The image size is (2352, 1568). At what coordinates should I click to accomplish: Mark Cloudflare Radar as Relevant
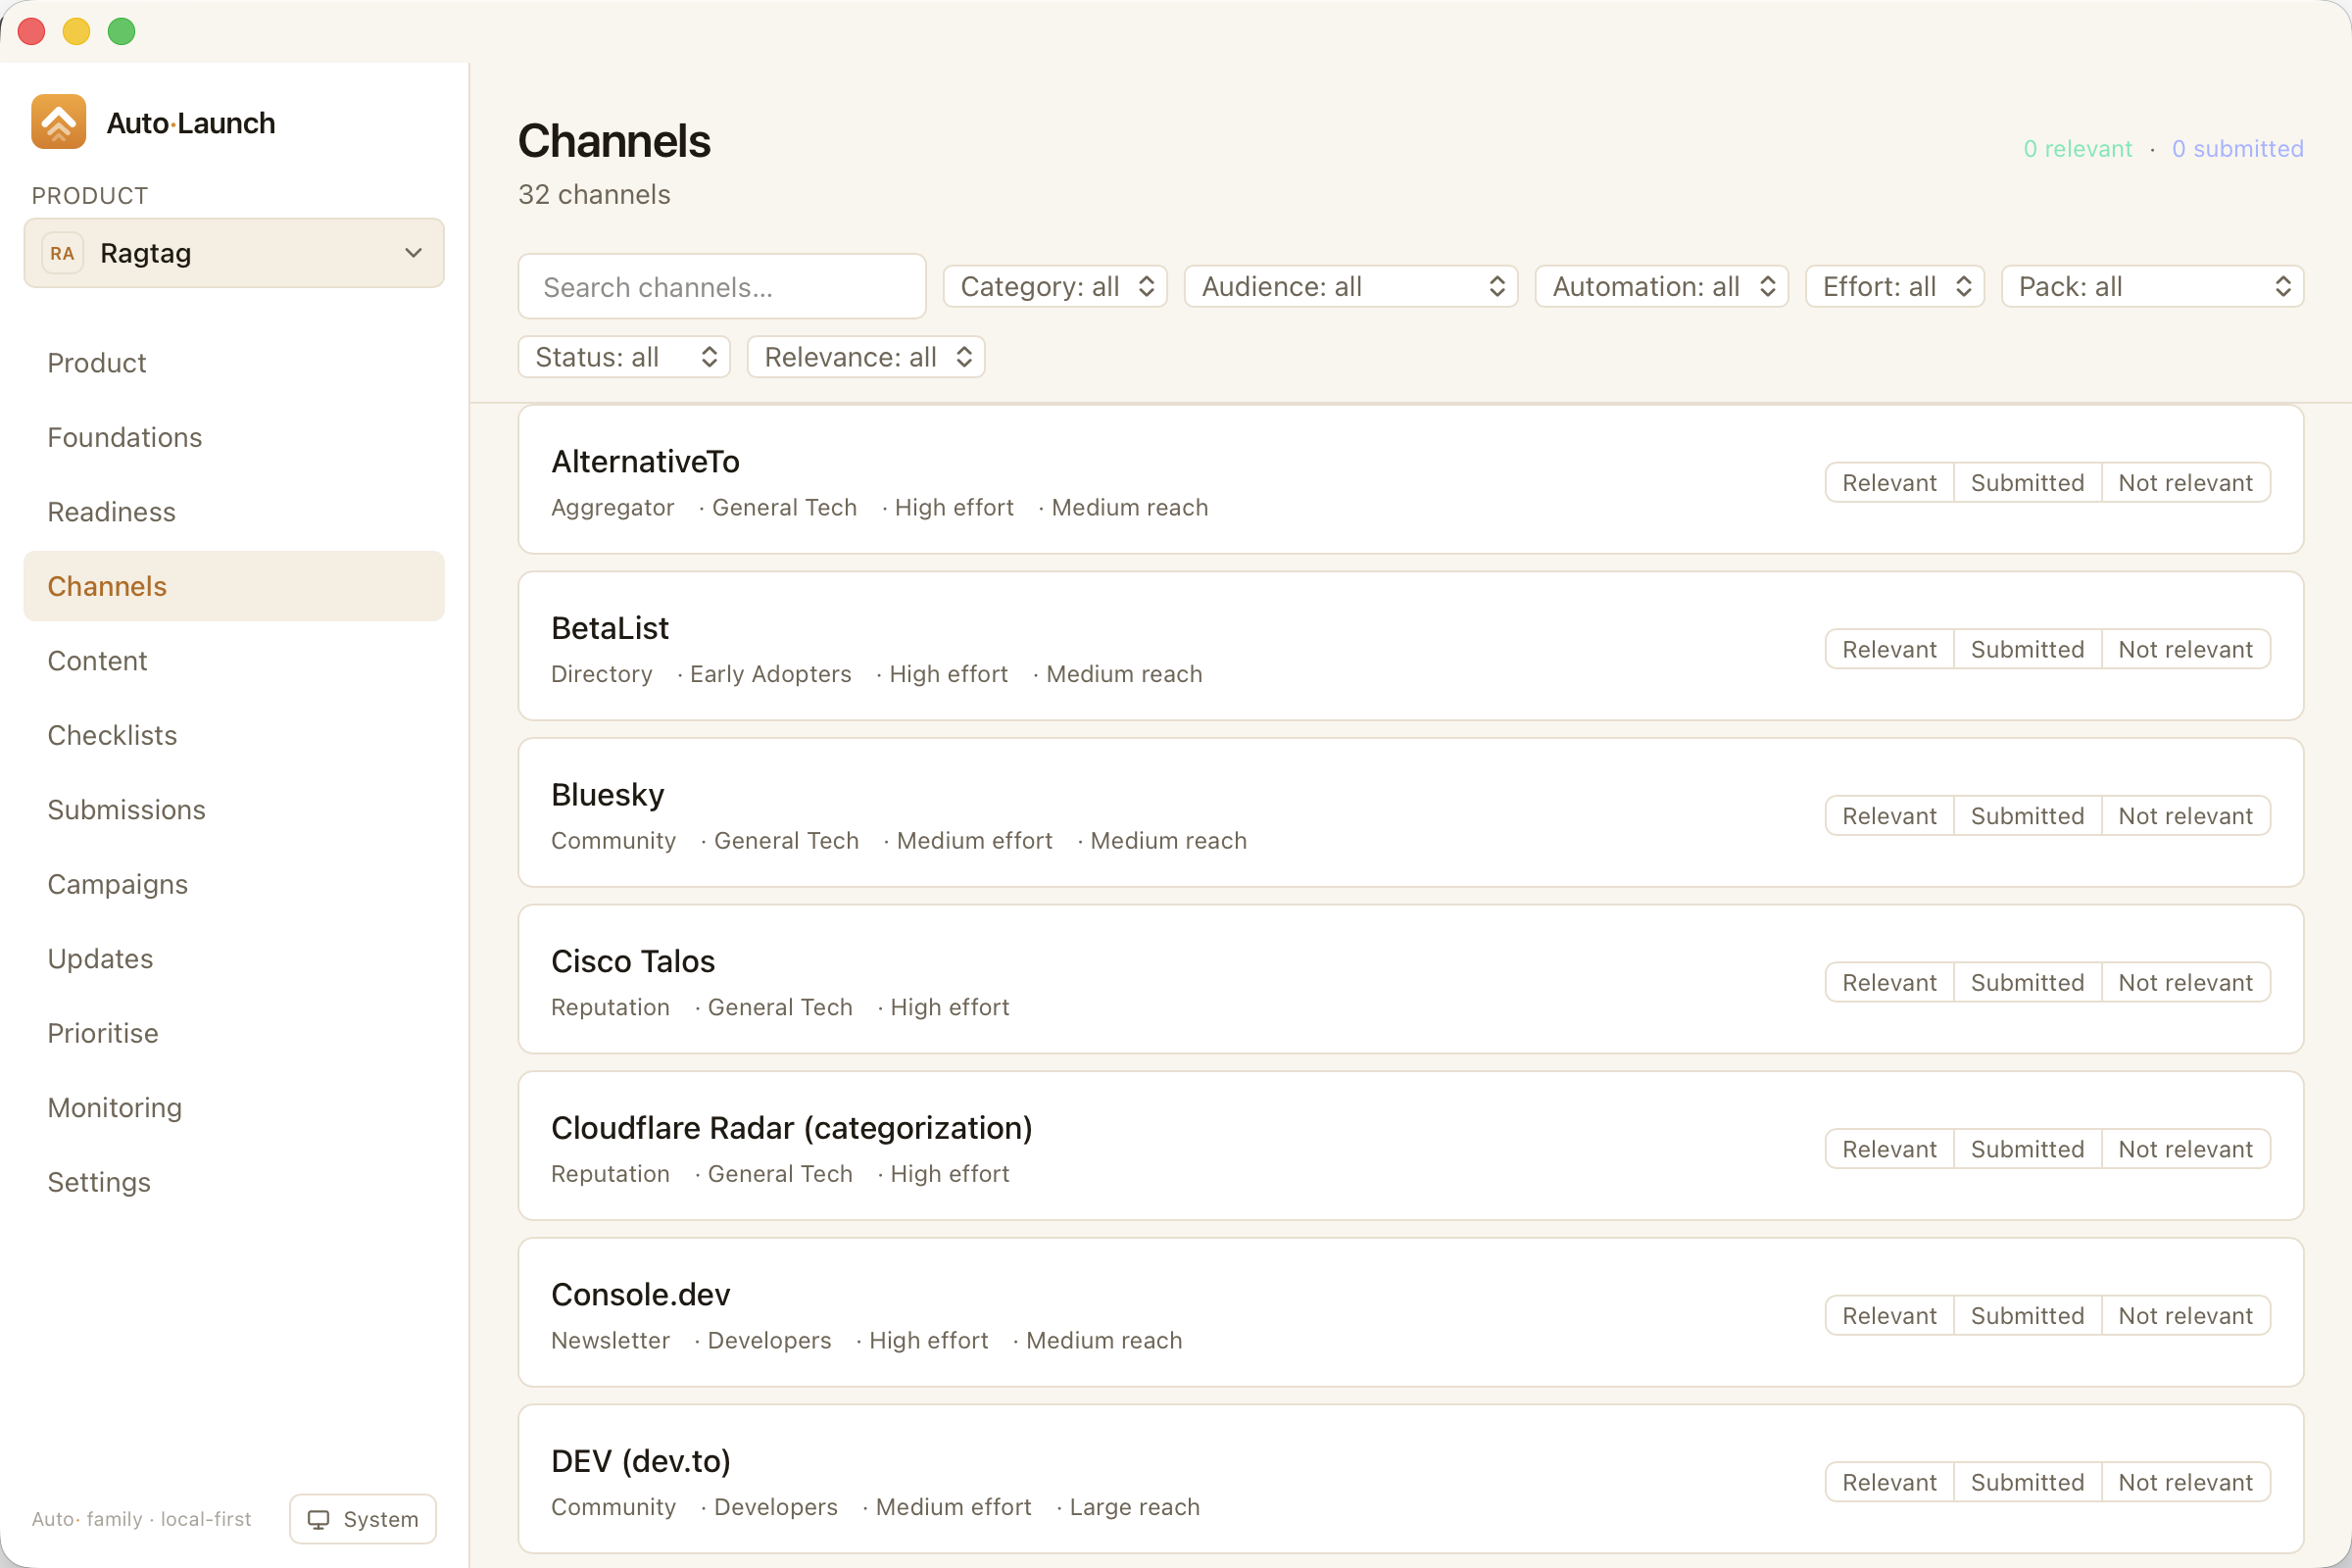[x=1889, y=1149]
